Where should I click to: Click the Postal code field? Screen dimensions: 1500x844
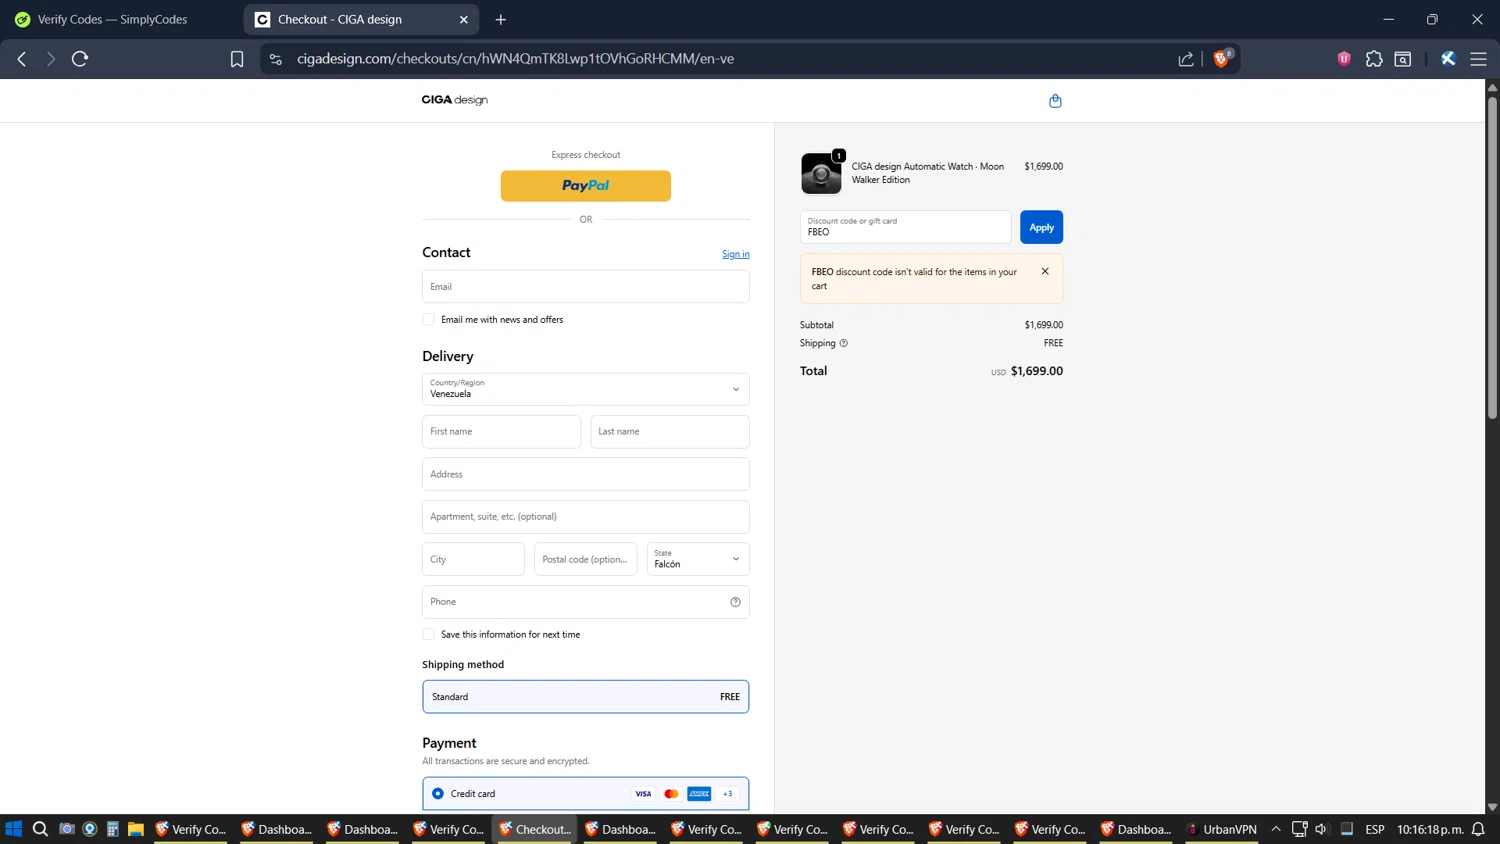click(585, 559)
